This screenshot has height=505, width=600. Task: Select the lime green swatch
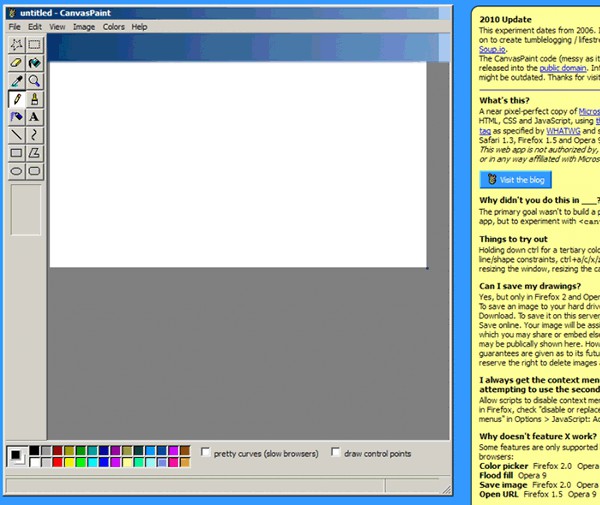pos(81,463)
